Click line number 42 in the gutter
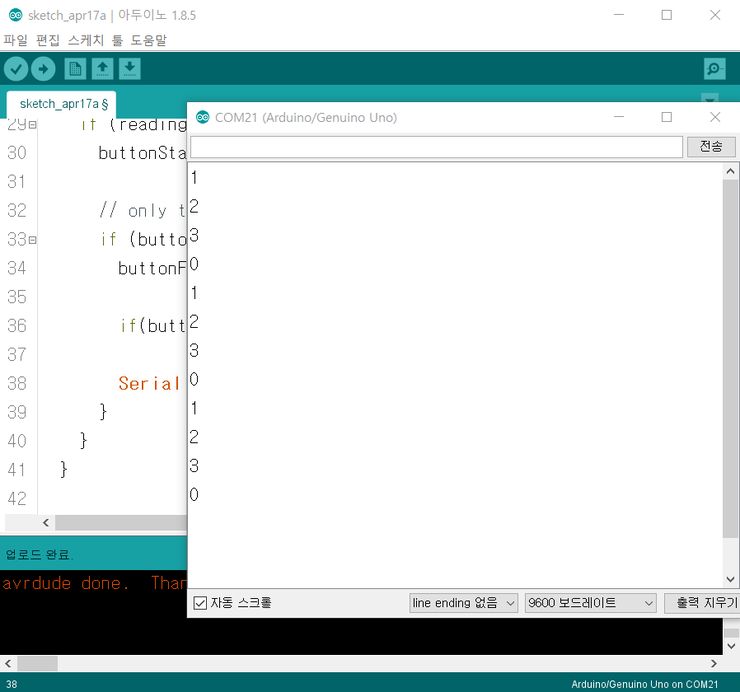Image resolution: width=740 pixels, height=692 pixels. pyautogui.click(x=17, y=499)
